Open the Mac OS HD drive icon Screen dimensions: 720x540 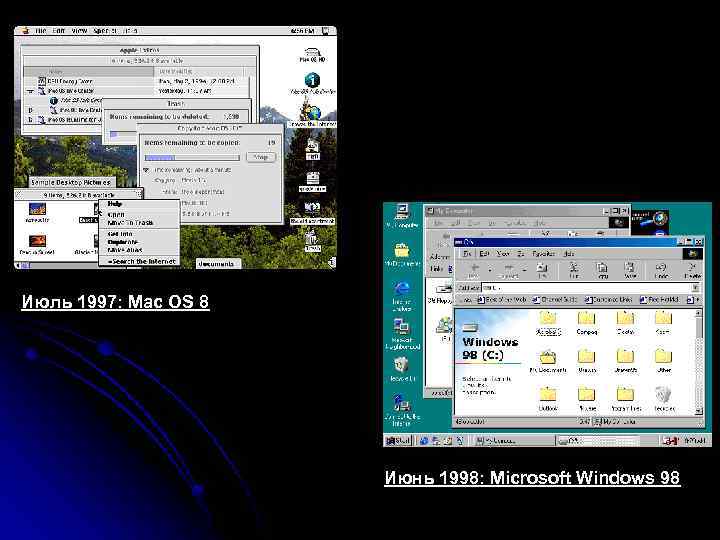coord(313,54)
